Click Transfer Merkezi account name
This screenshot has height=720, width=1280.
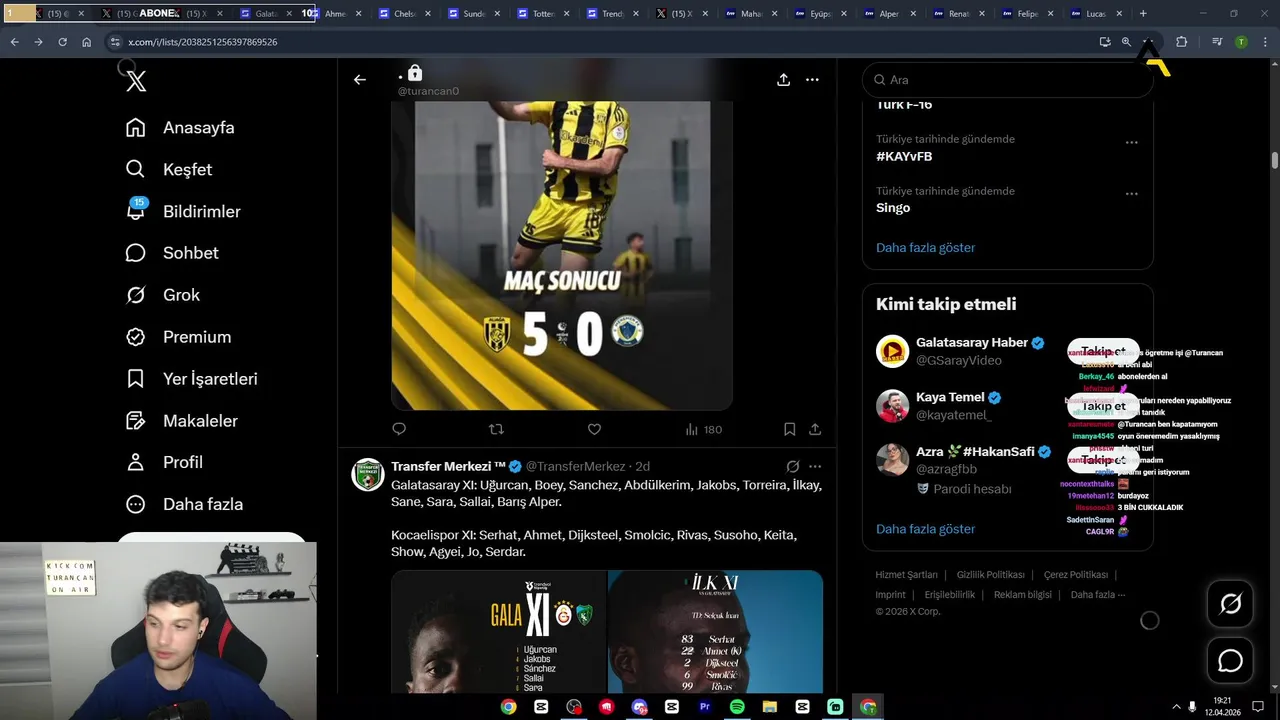(x=449, y=466)
